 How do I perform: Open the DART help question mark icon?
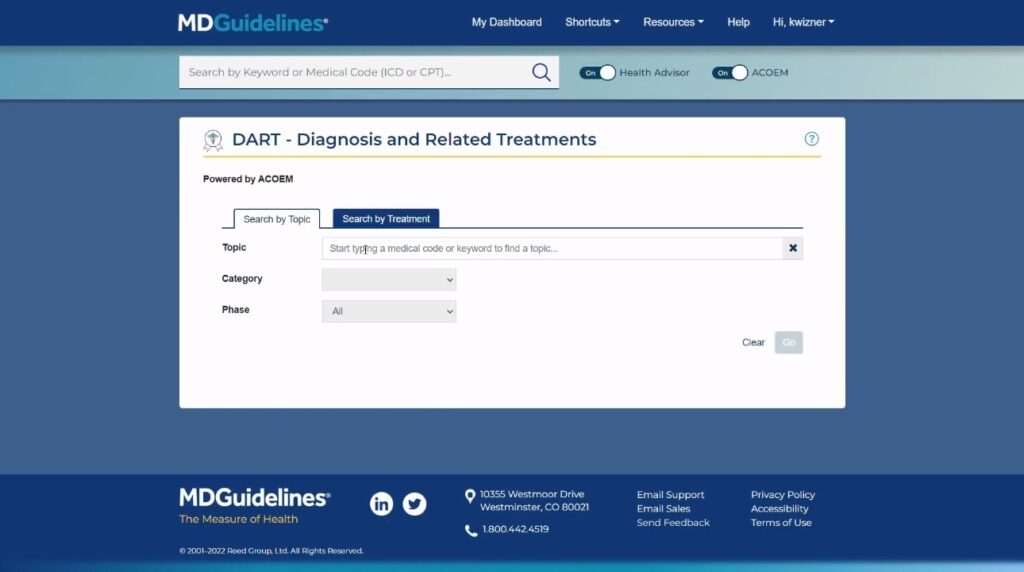[811, 138]
